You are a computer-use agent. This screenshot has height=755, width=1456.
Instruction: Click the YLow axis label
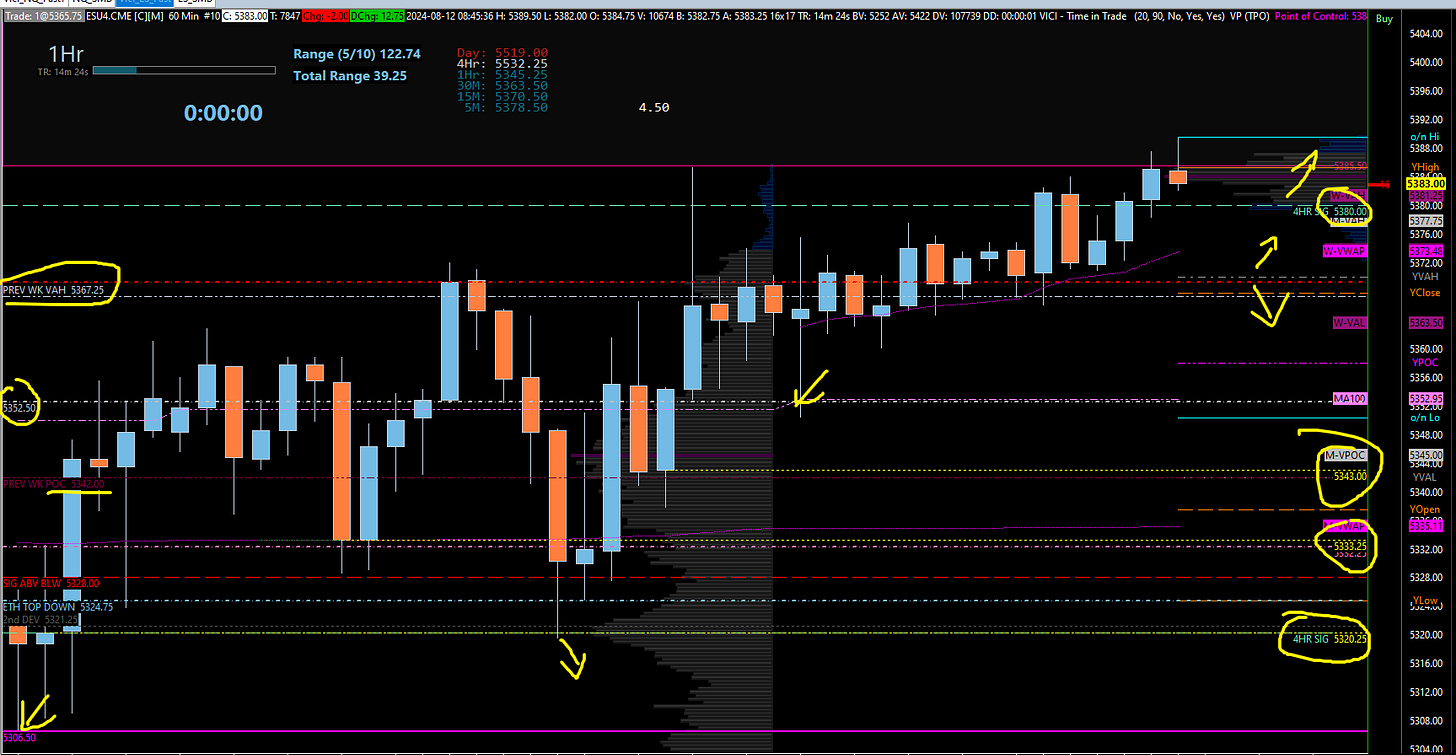point(1425,600)
